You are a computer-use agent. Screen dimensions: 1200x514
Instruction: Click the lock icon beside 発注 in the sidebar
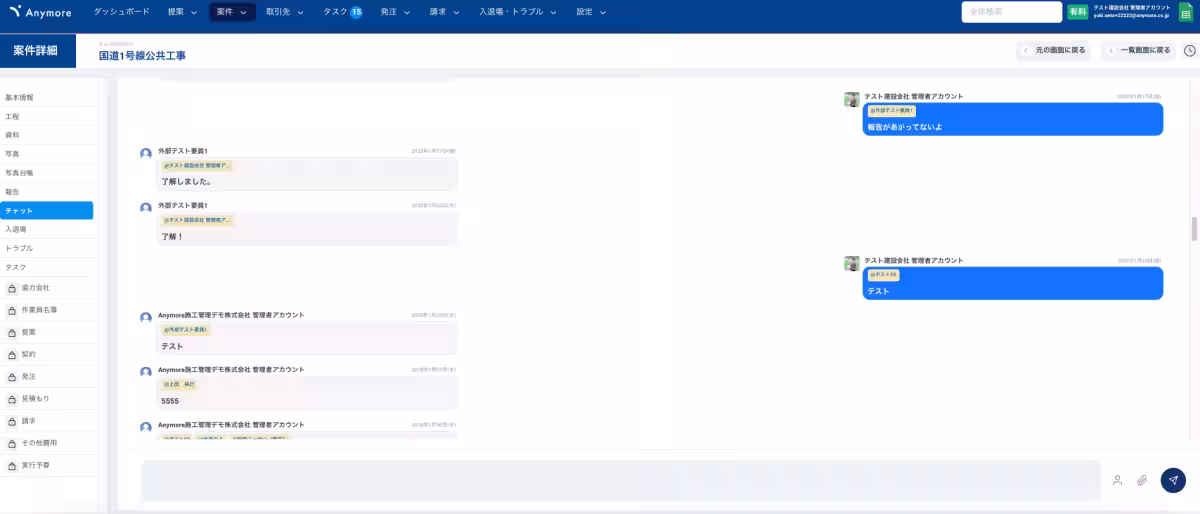click(x=12, y=377)
